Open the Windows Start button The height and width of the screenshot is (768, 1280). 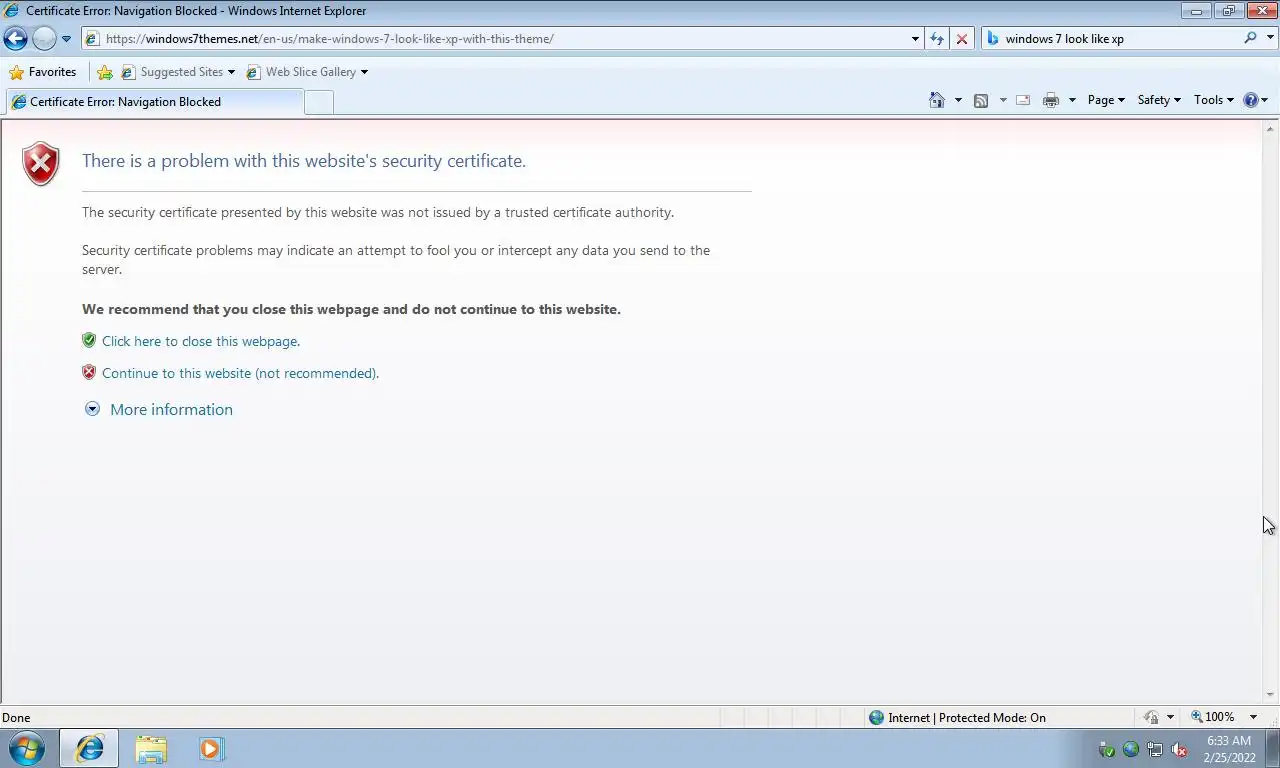coord(27,748)
